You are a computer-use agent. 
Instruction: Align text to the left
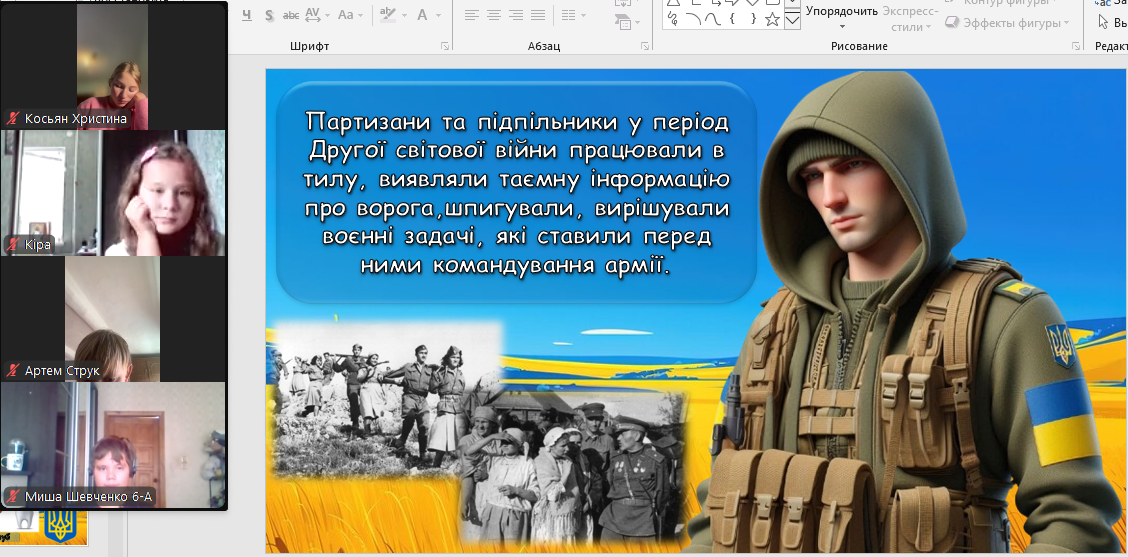pyautogui.click(x=471, y=15)
